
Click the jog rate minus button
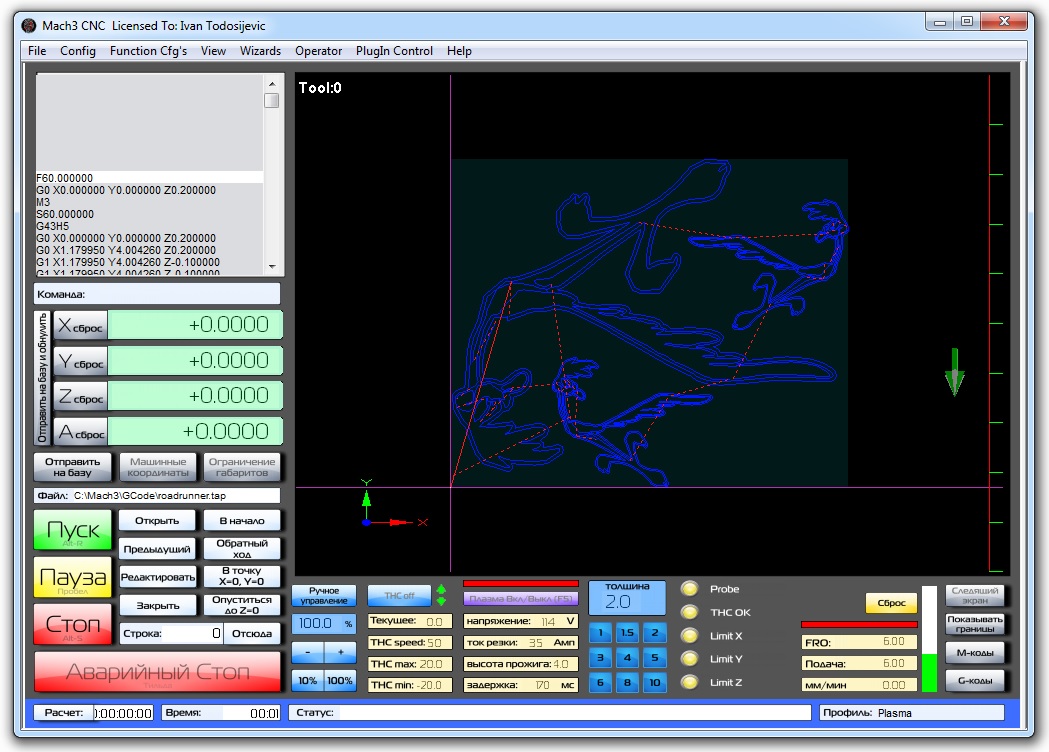308,652
